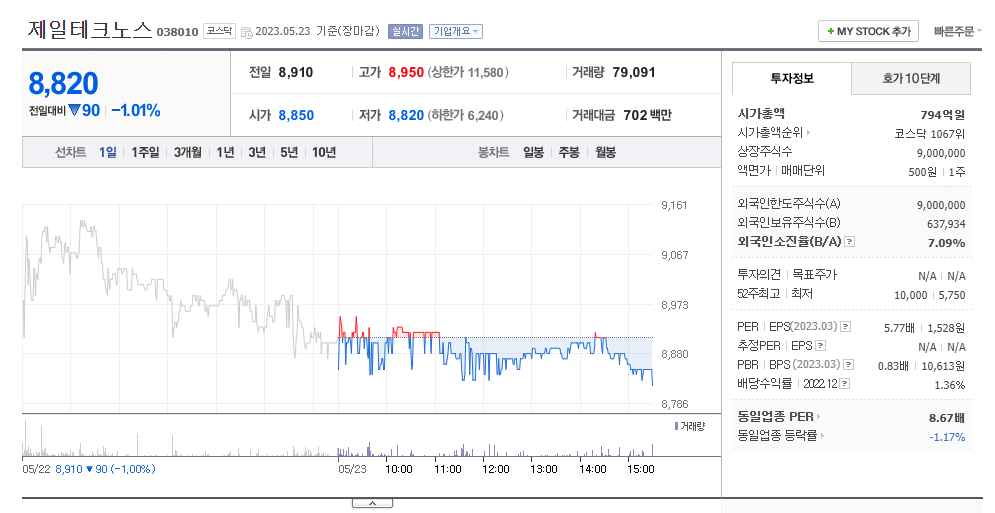Click the arrow next to 동일업종 등락률

[x=822, y=436]
